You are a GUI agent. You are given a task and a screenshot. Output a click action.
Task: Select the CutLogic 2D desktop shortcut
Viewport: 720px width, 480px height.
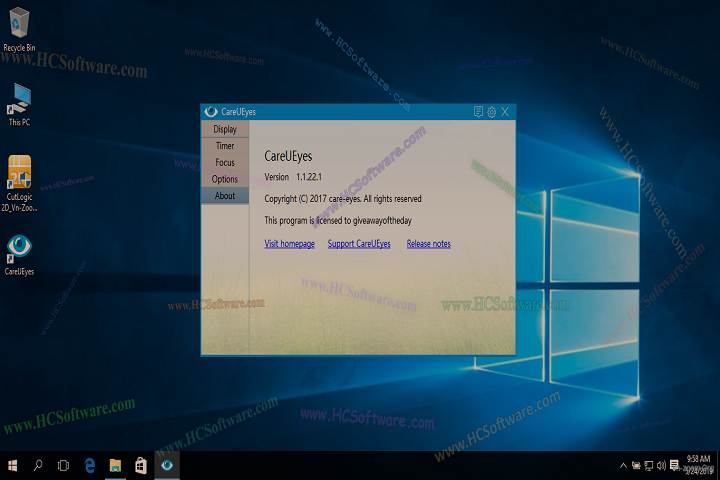click(19, 183)
